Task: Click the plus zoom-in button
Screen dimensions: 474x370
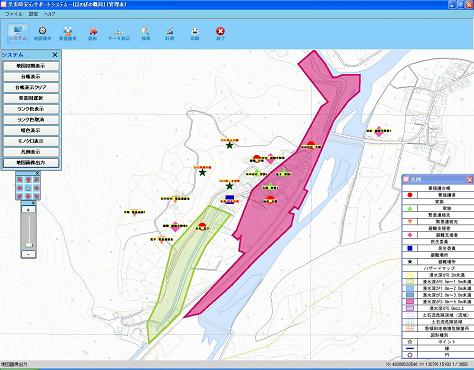Action: click(28, 210)
